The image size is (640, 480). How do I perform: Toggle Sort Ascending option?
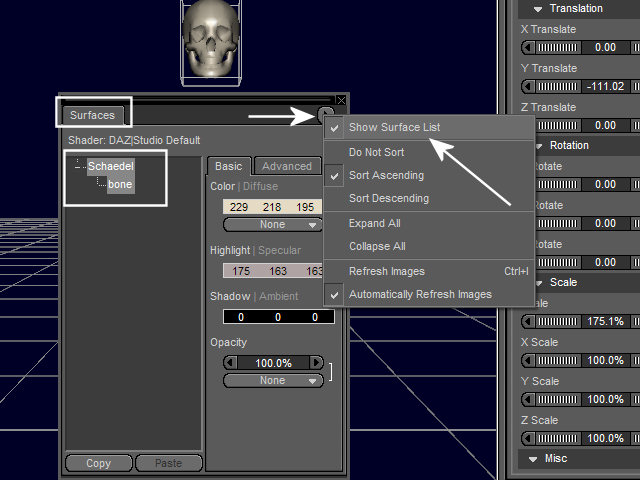[x=429, y=176]
